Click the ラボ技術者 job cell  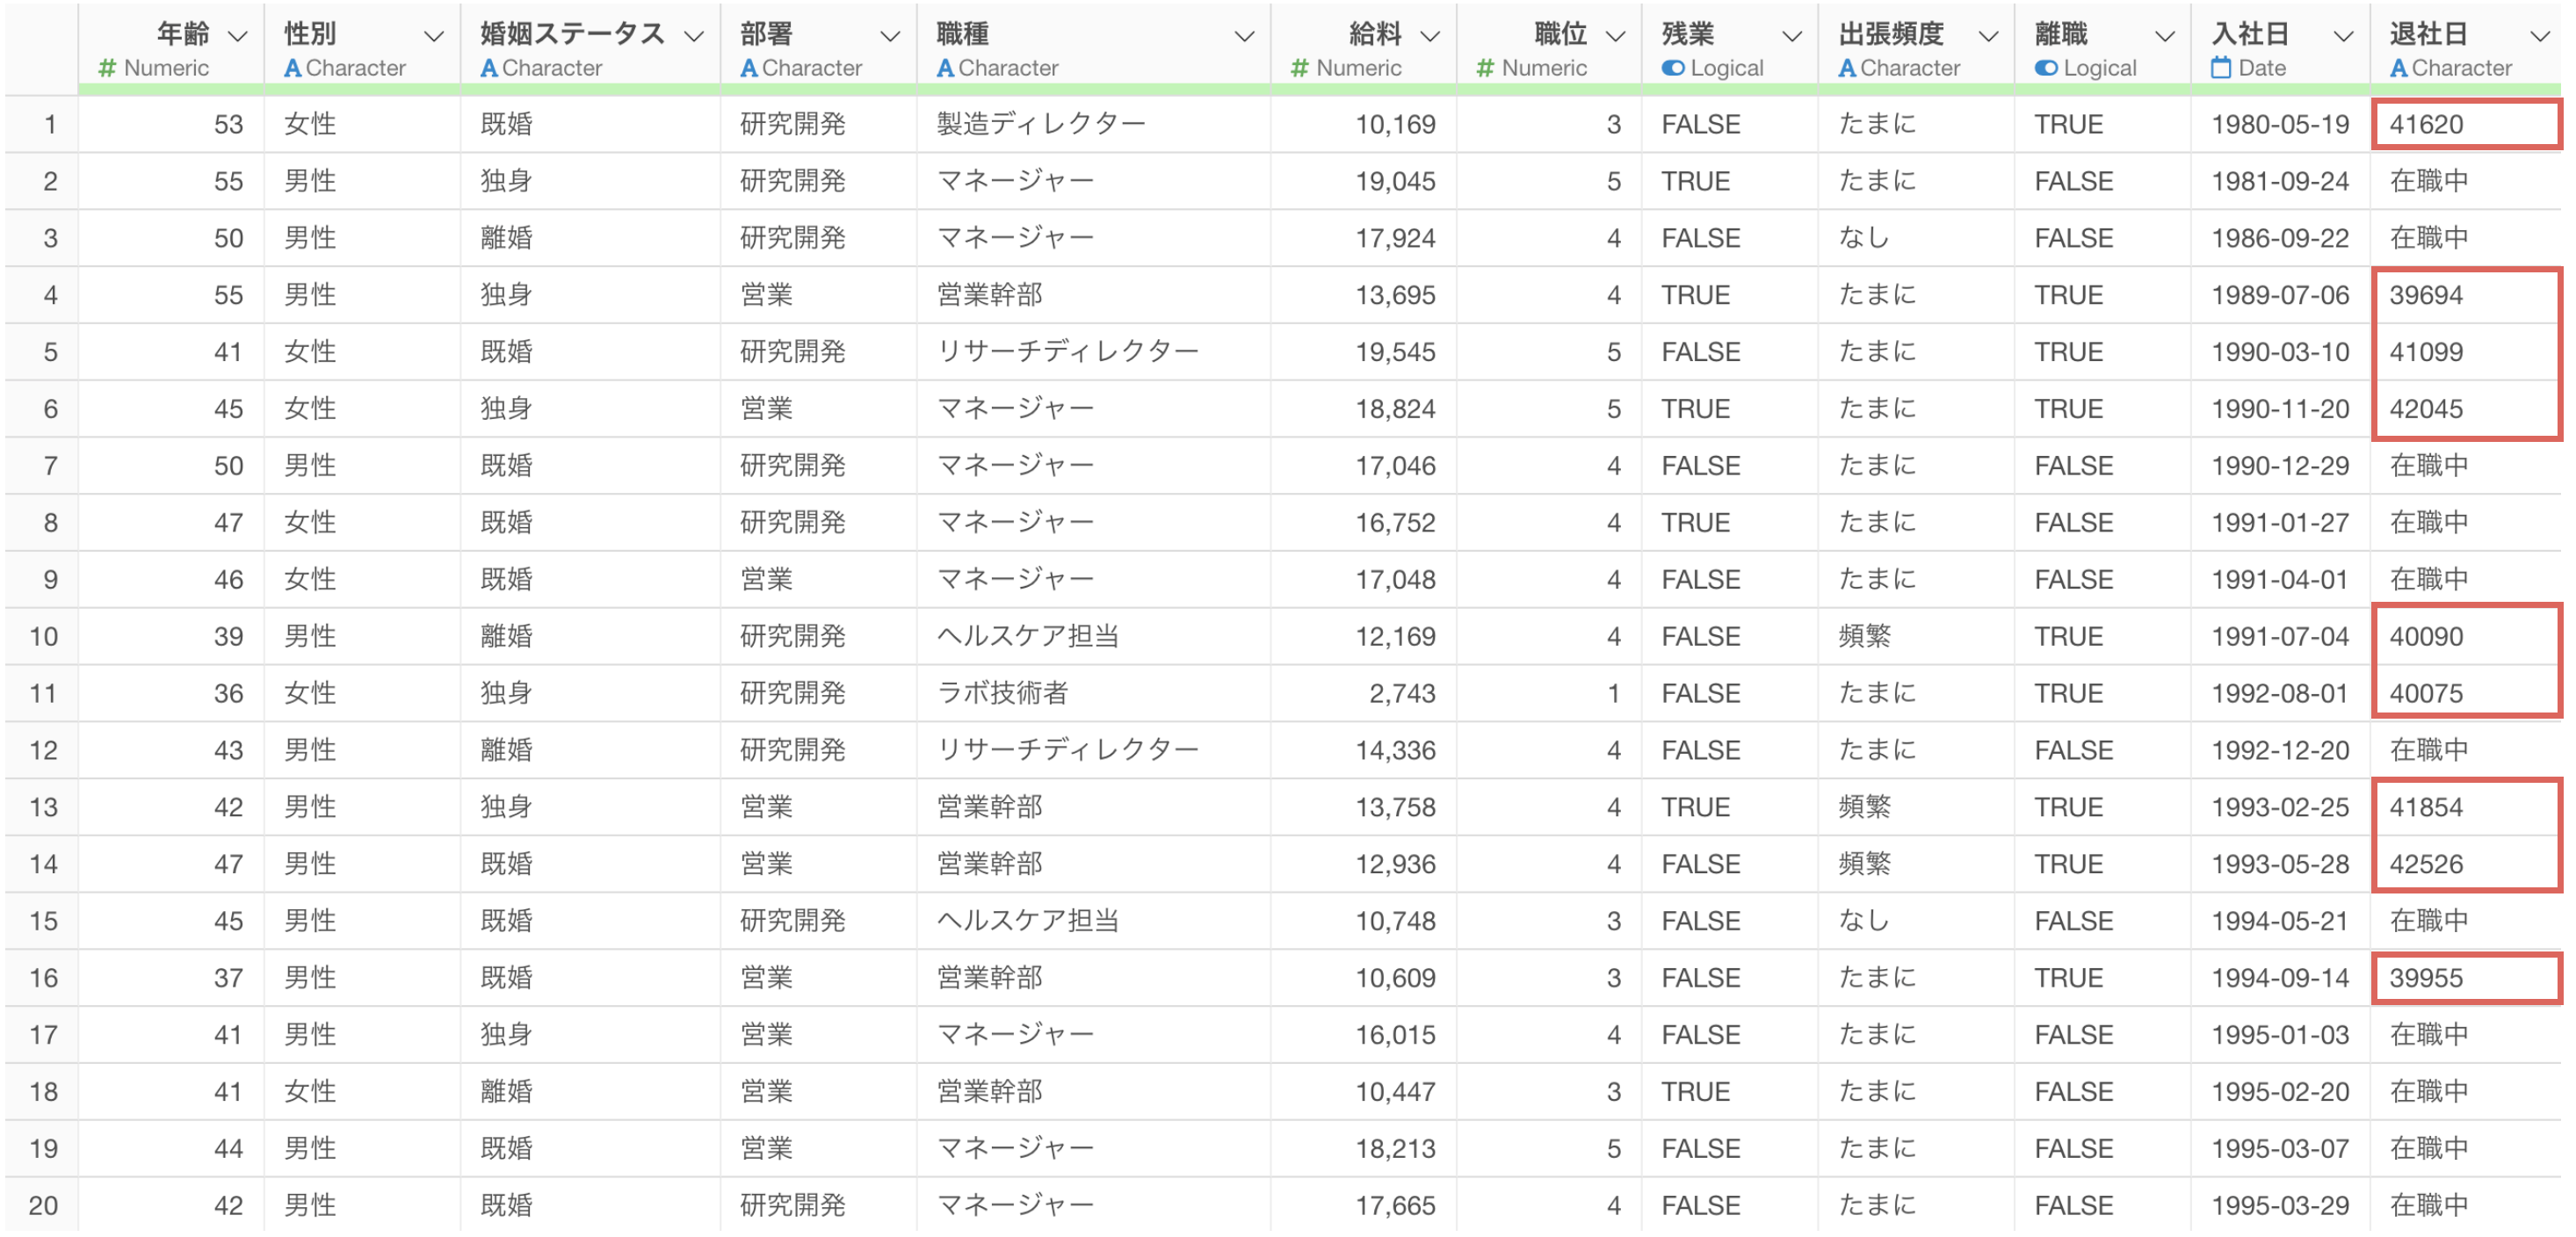(1093, 693)
